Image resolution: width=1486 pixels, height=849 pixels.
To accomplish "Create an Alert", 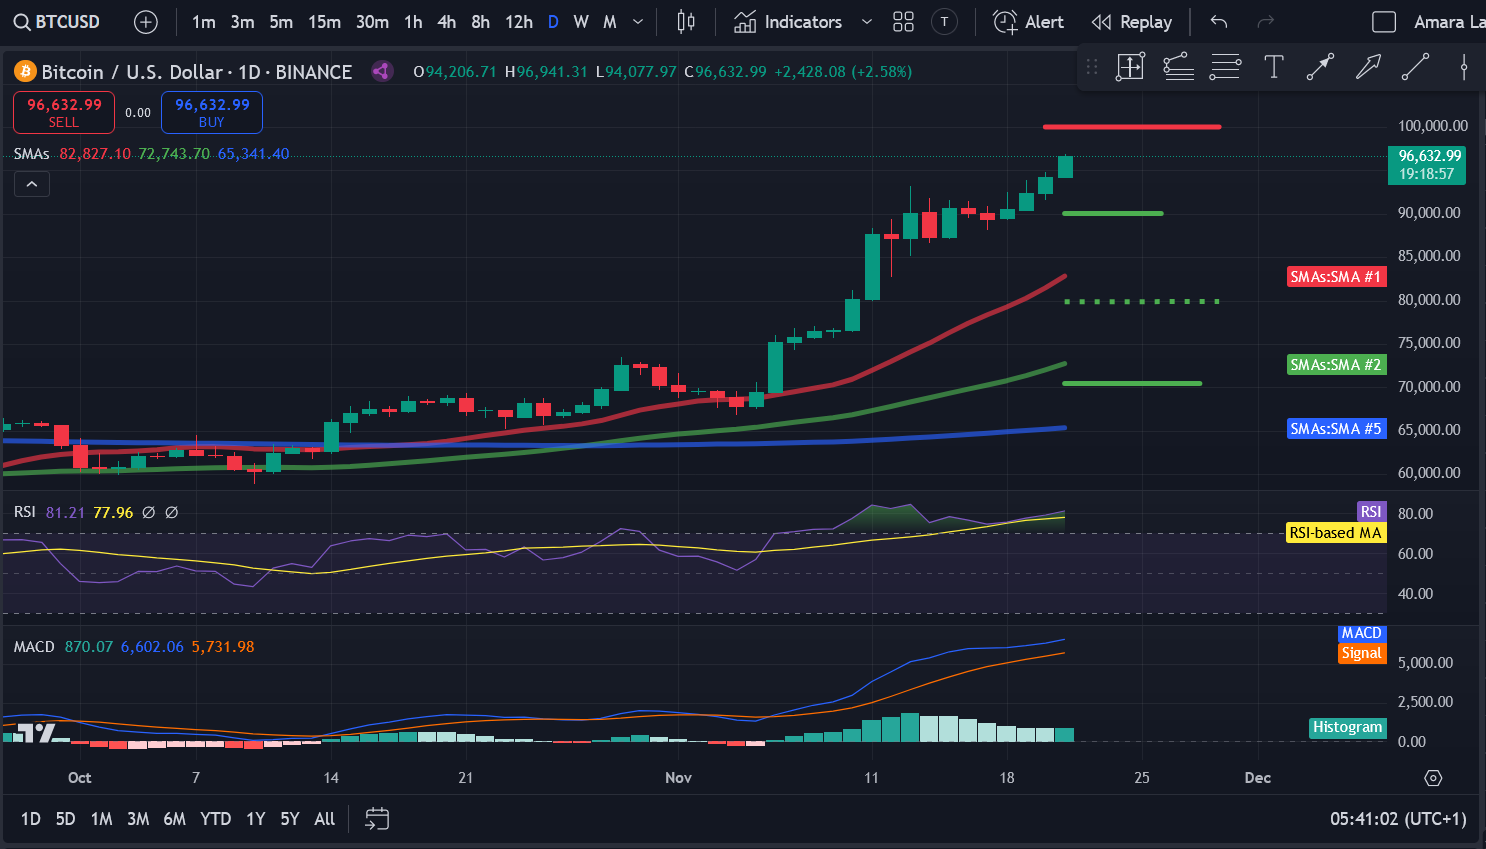I will [1029, 22].
